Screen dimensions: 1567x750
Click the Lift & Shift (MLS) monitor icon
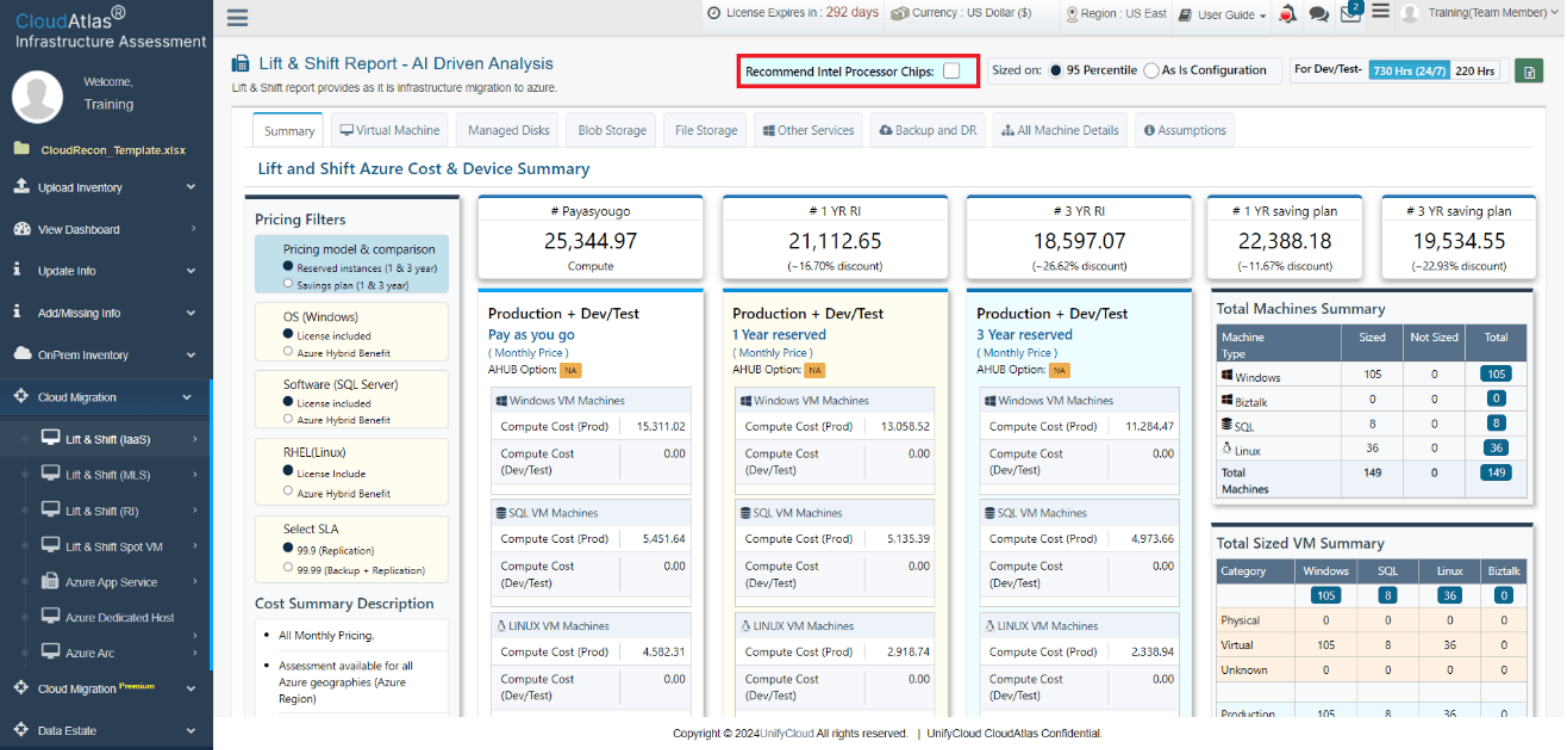pyautogui.click(x=50, y=473)
